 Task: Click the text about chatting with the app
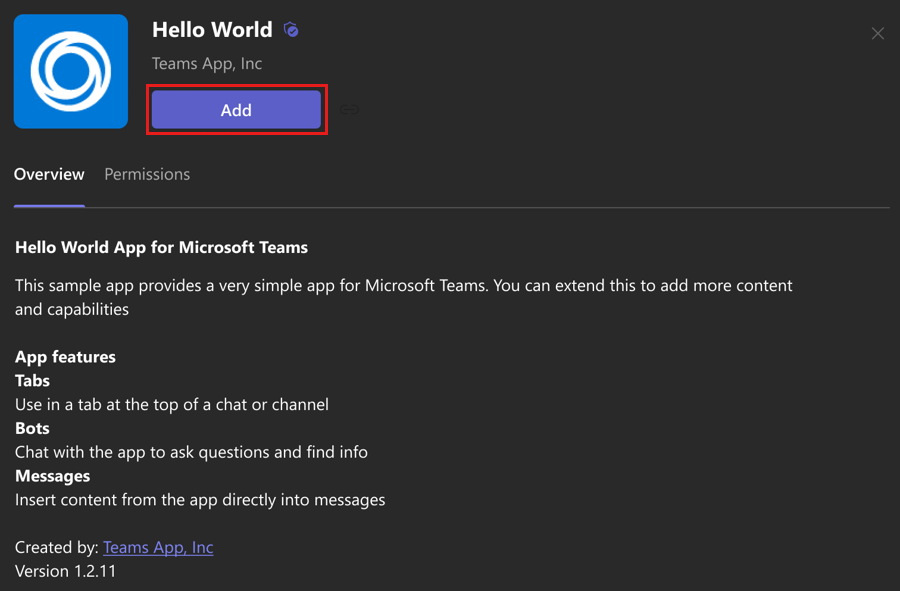click(191, 452)
